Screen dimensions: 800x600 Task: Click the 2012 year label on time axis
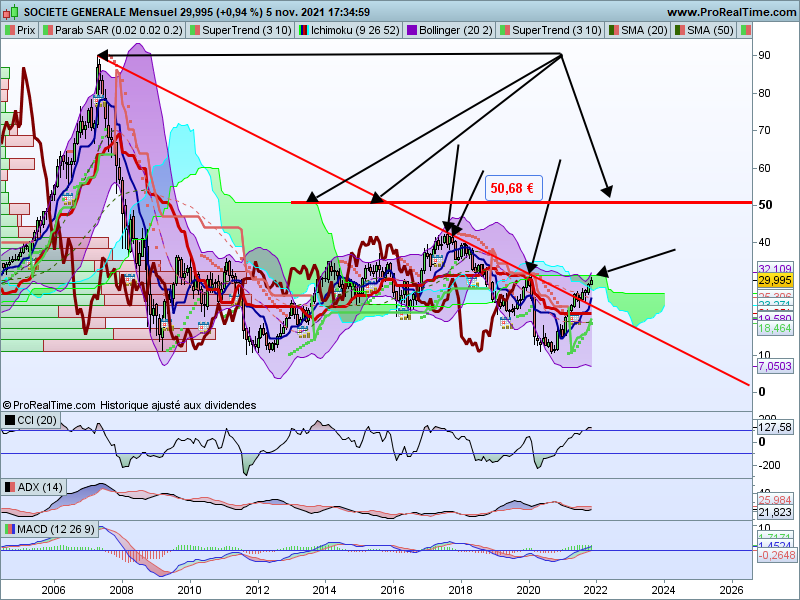pos(257,590)
